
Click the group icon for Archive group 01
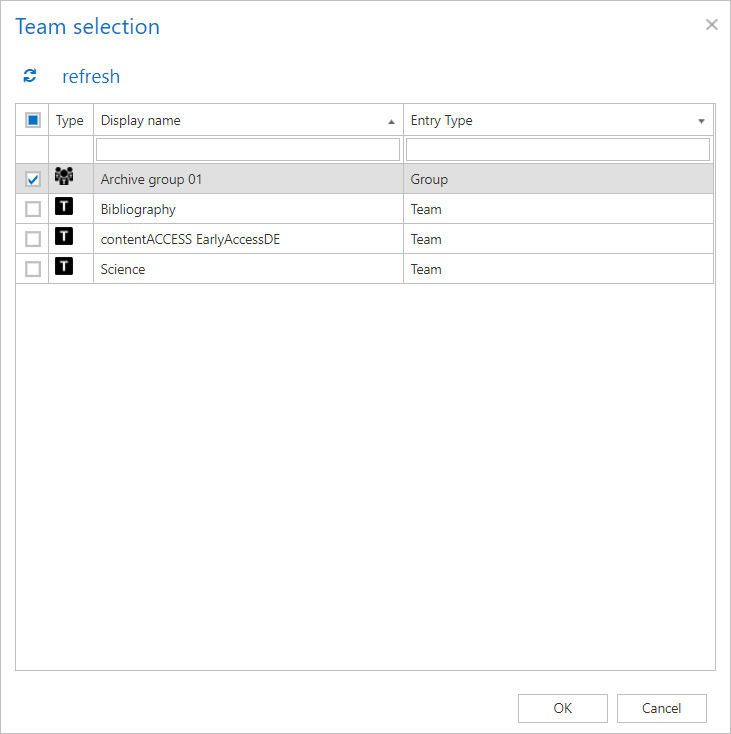click(64, 178)
